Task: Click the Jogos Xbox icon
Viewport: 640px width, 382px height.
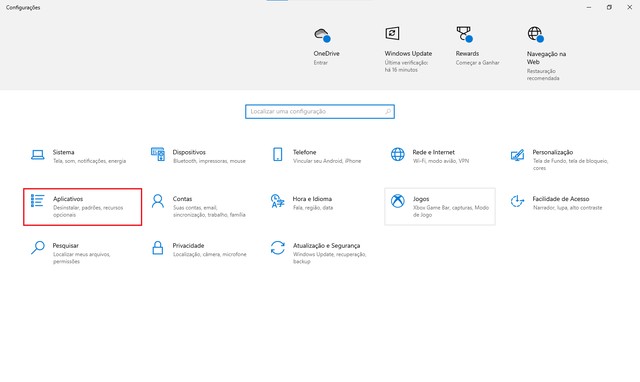Action: coord(398,201)
